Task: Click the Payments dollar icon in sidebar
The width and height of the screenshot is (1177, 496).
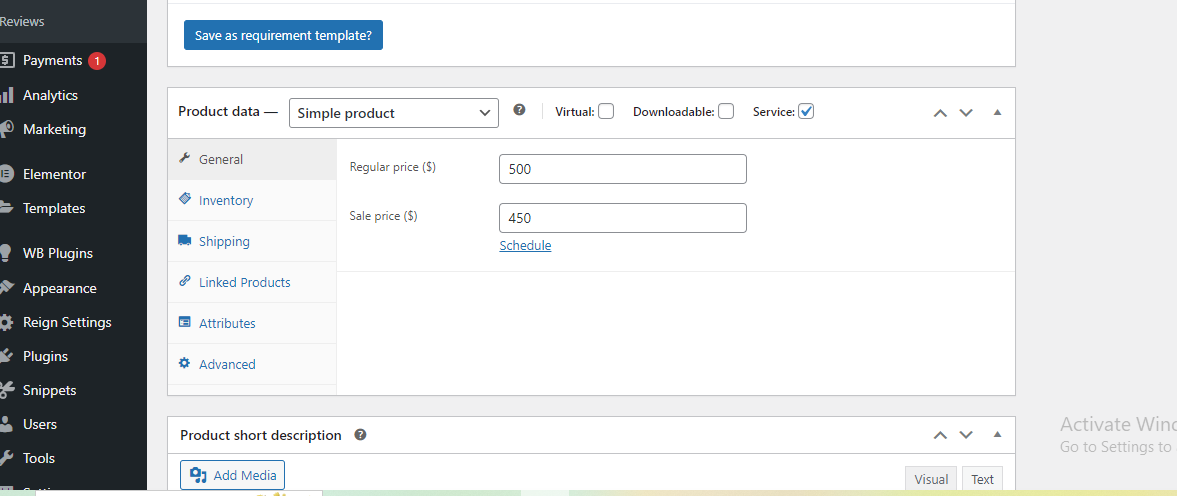Action: (6, 60)
